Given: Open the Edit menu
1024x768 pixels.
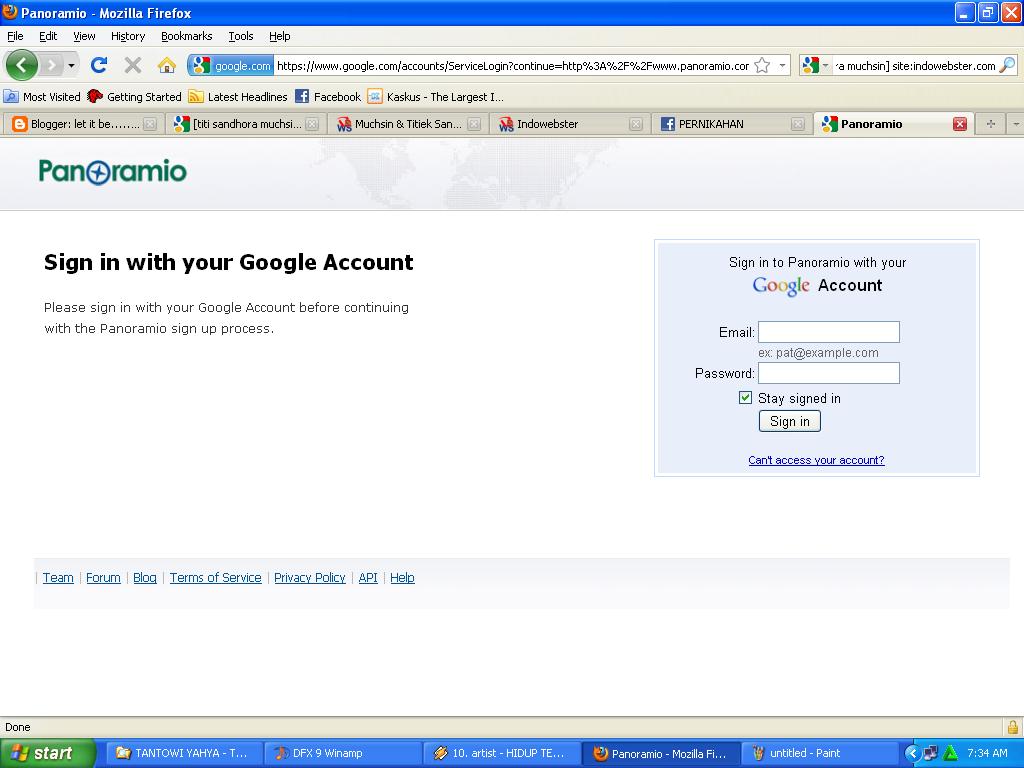Looking at the screenshot, I should point(48,36).
